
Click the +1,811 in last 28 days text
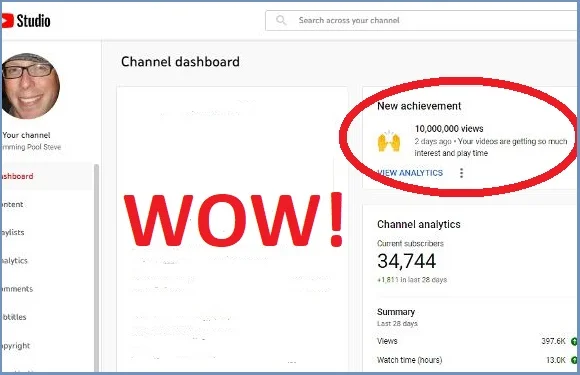coord(412,280)
